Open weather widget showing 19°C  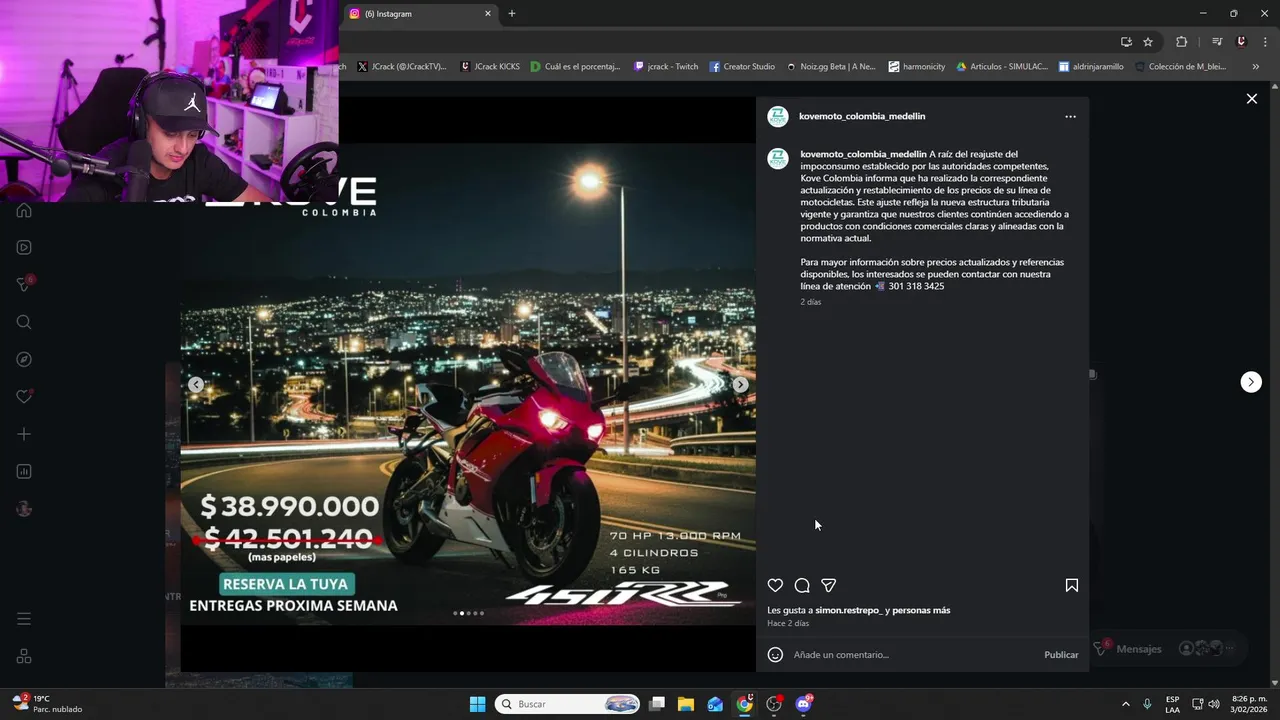(x=48, y=704)
